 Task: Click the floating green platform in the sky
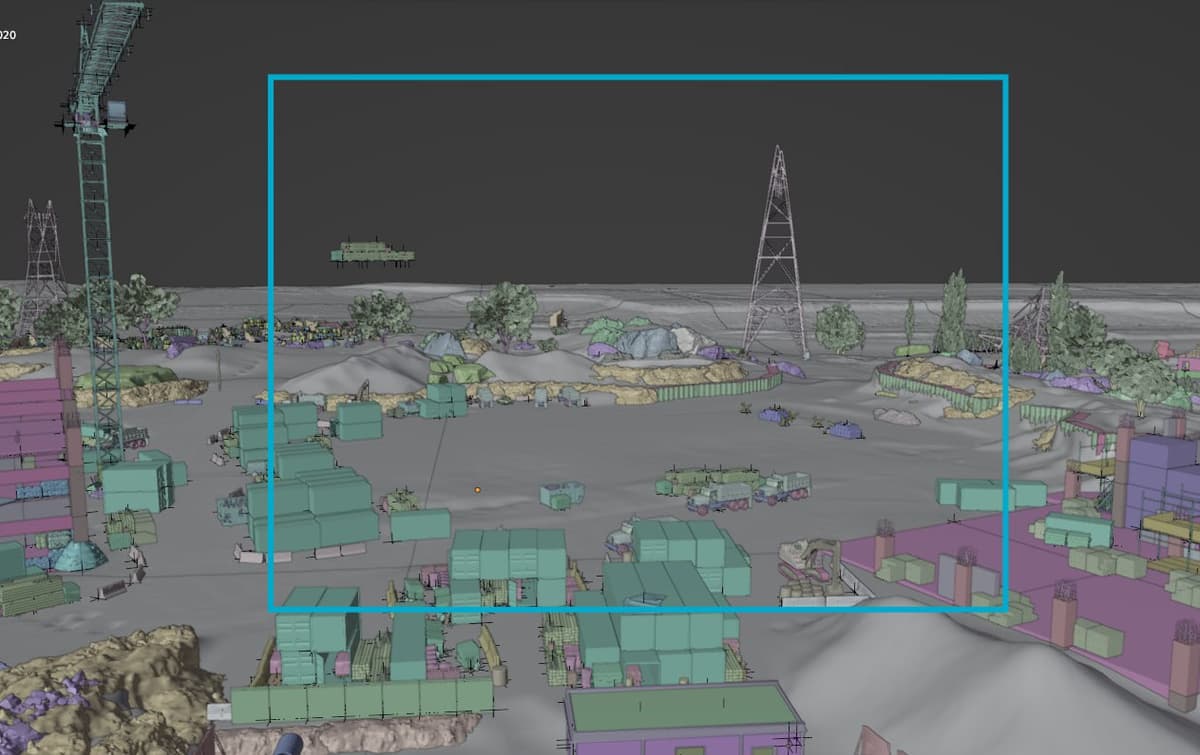(372, 253)
